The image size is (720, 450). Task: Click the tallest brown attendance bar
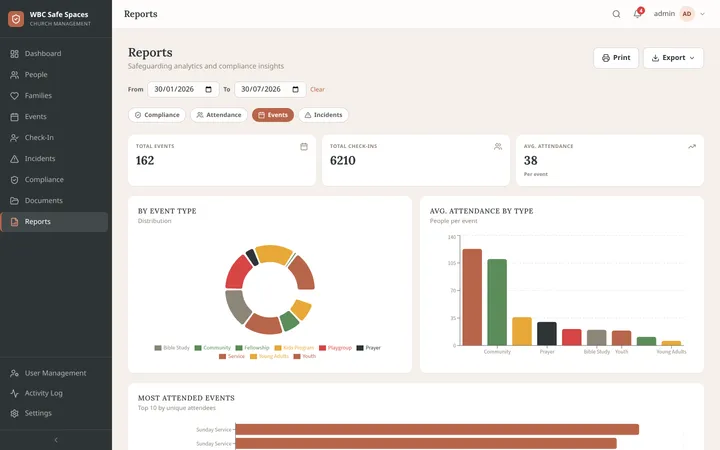pyautogui.click(x=472, y=297)
